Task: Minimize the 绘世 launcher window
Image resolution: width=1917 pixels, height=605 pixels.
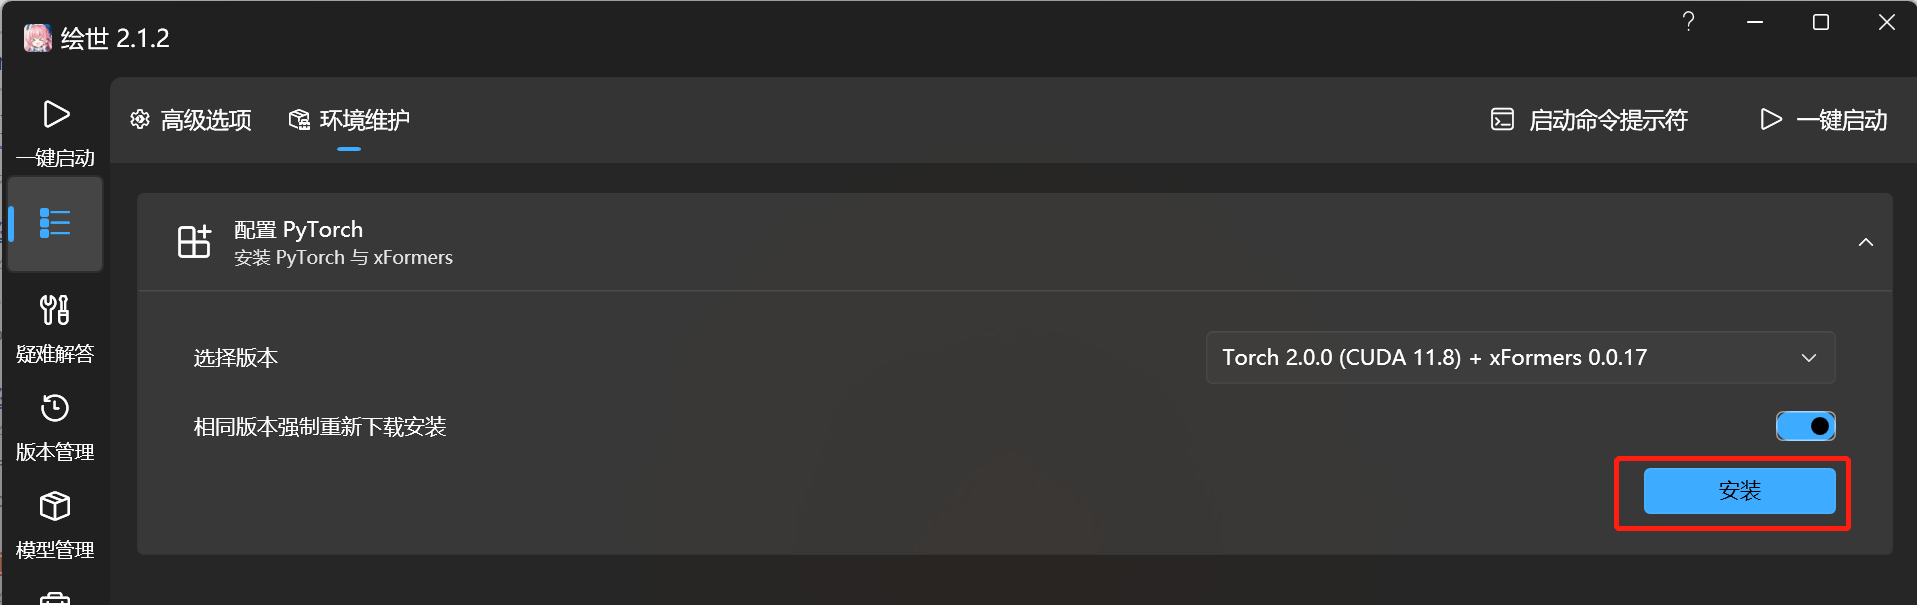Action: tap(1754, 22)
